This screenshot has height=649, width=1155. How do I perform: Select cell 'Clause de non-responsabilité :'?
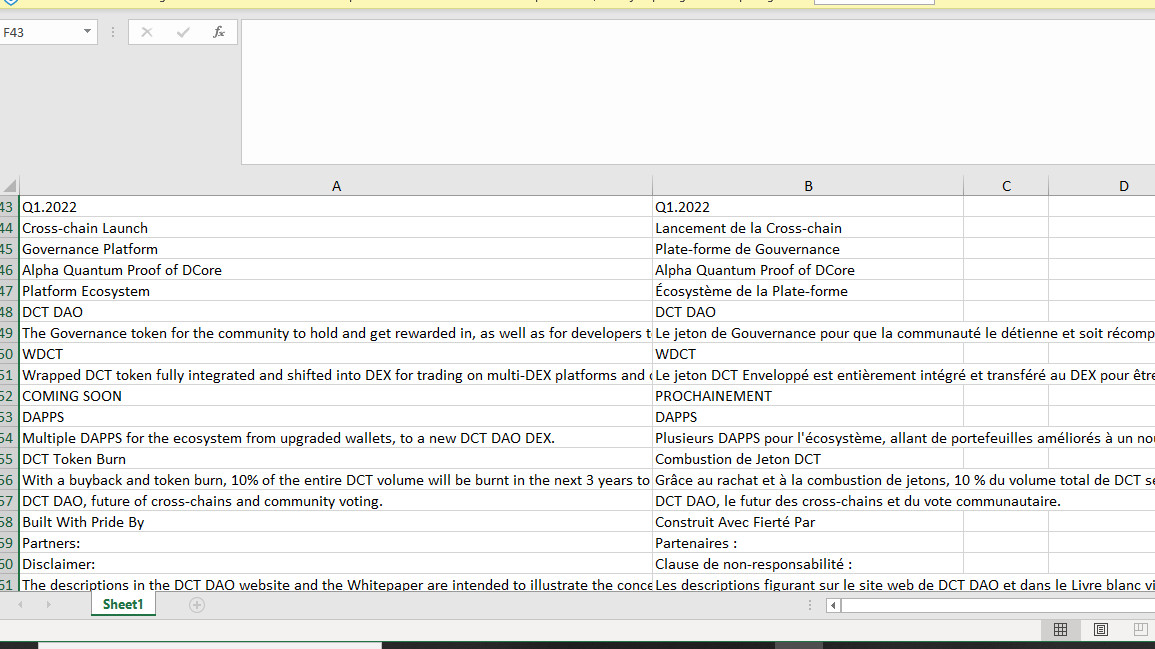(x=808, y=564)
